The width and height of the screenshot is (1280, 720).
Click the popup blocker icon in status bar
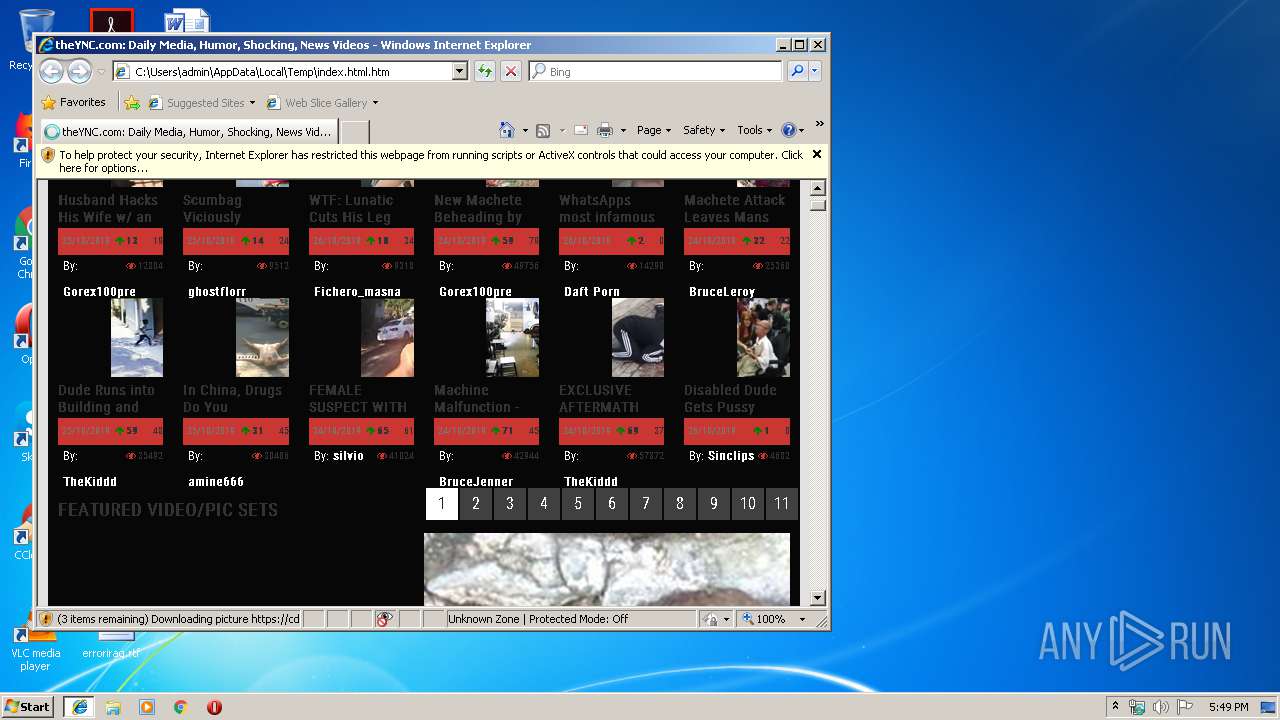[x=385, y=619]
